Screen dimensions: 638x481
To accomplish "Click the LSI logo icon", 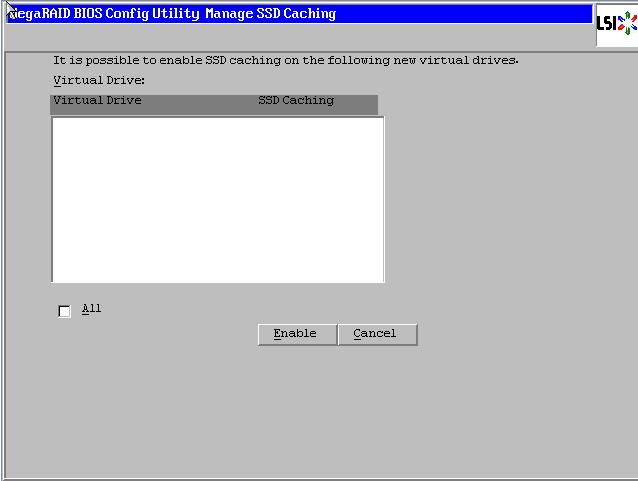I will (616, 23).
